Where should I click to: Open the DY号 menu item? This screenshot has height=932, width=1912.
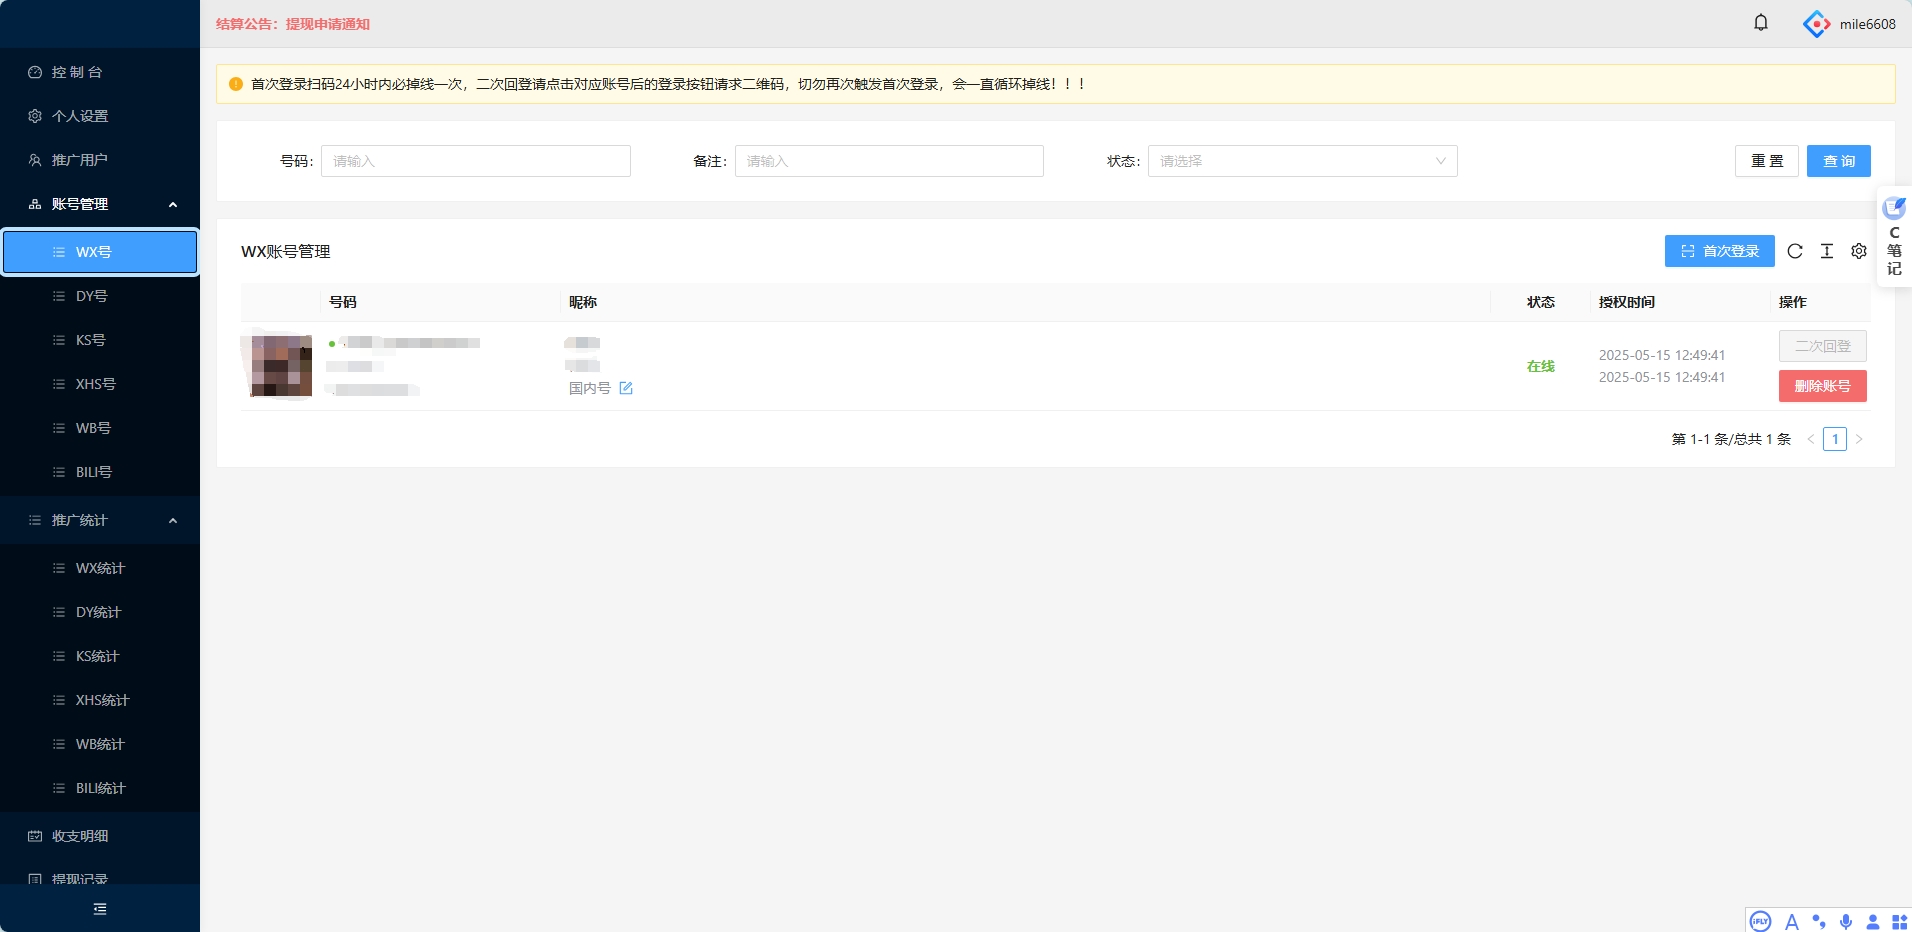[92, 296]
